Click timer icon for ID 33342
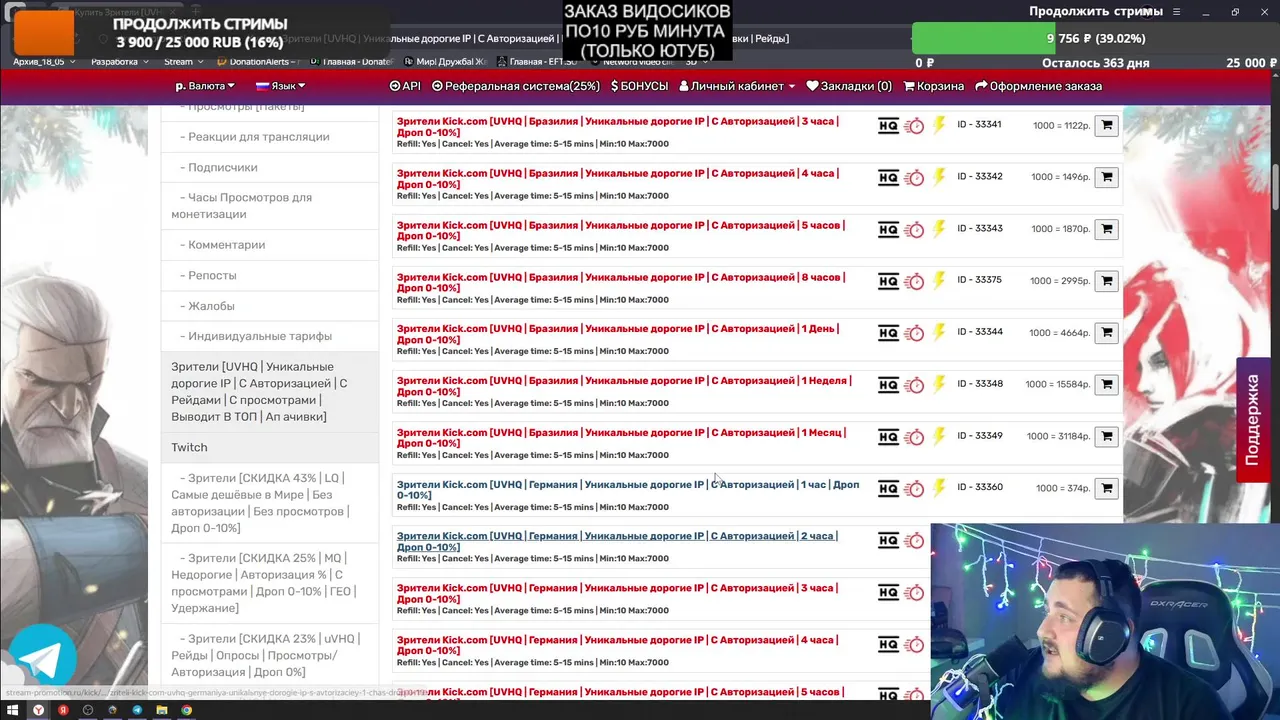Screen dimensions: 1280x720 click(x=914, y=178)
